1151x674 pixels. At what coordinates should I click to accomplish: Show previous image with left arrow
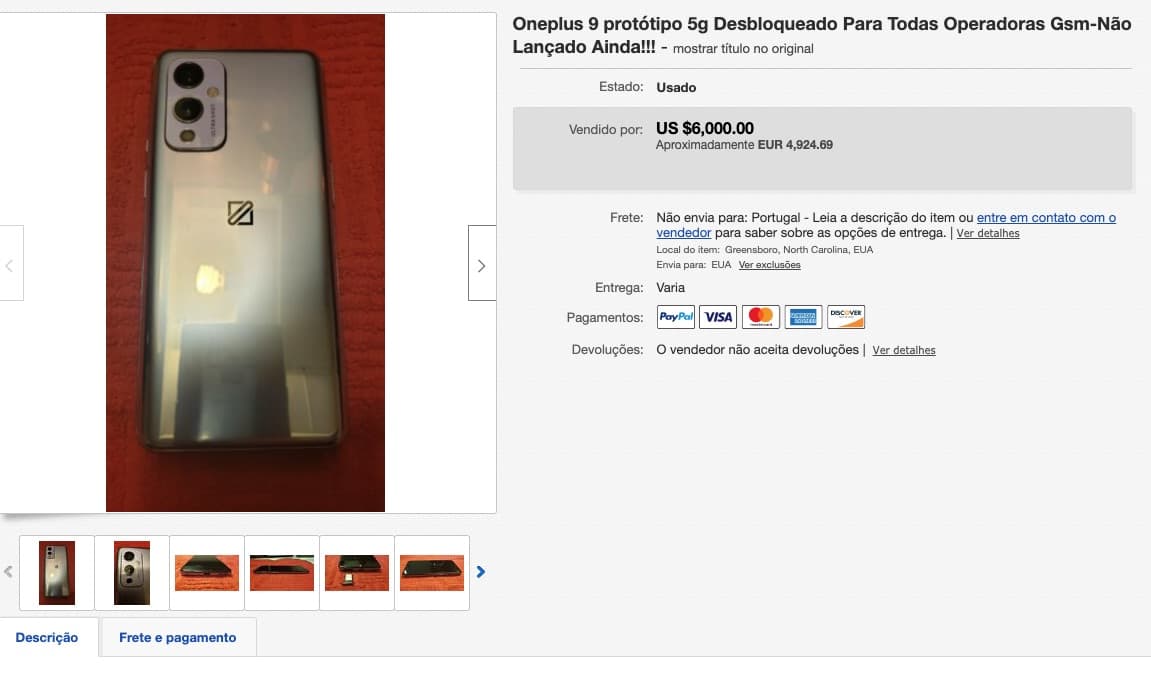point(10,263)
